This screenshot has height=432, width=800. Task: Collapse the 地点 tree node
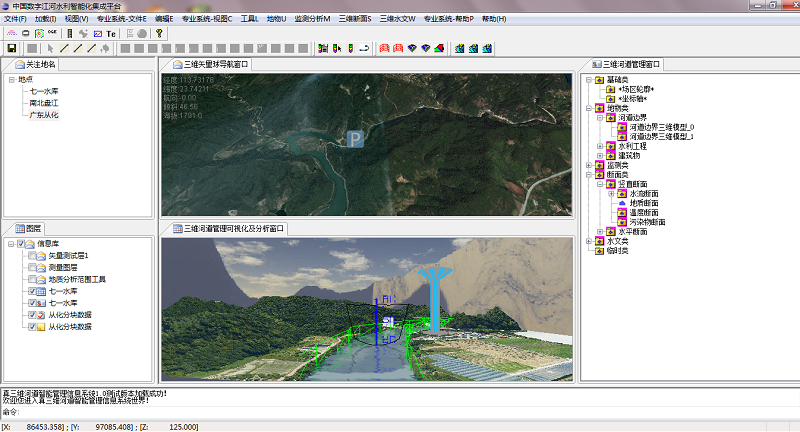pyautogui.click(x=11, y=80)
